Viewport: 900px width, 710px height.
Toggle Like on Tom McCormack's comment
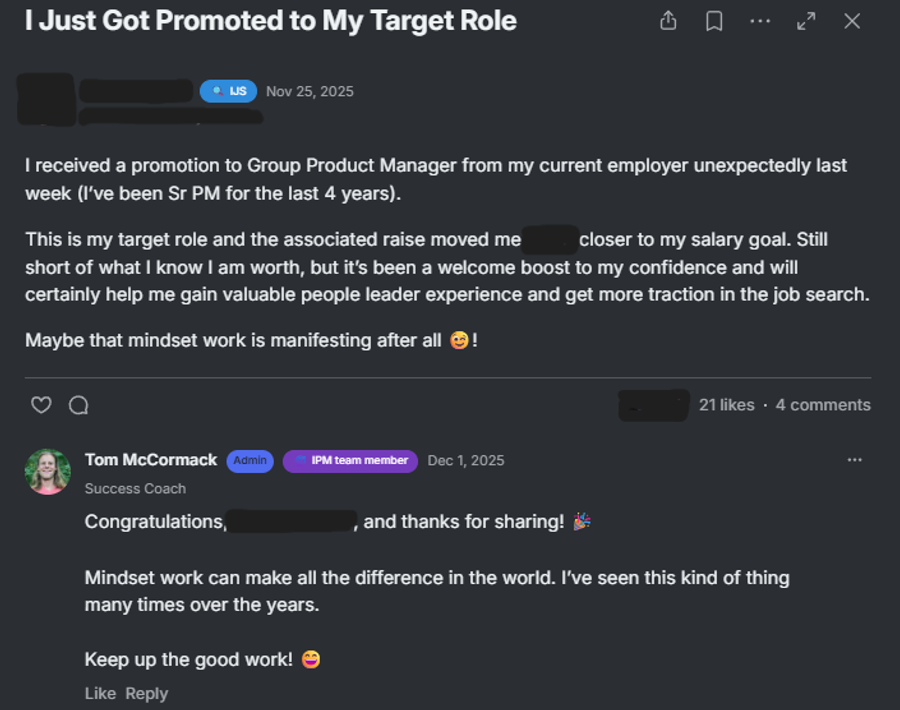(100, 693)
